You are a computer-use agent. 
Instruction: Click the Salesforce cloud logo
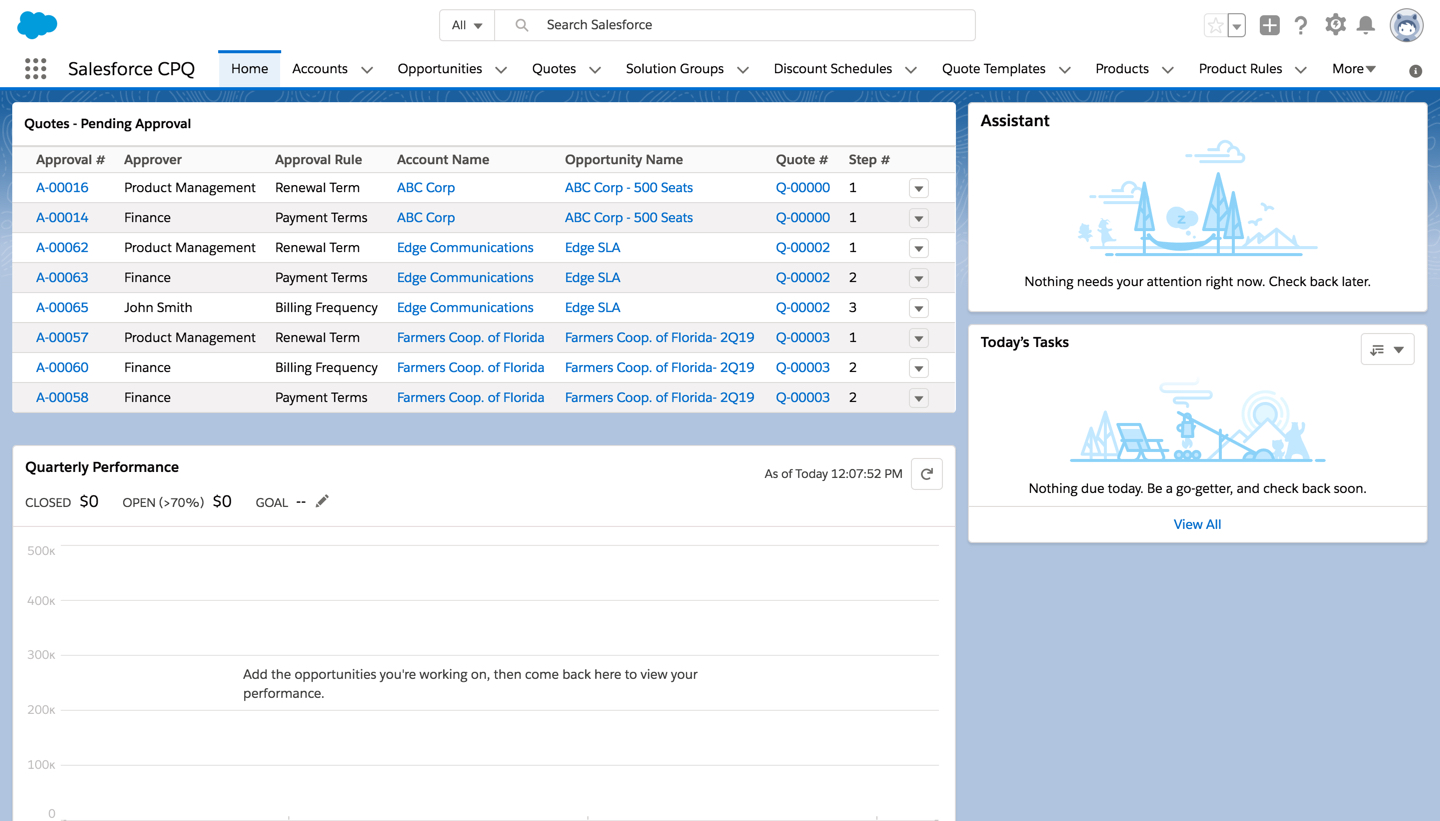click(37, 25)
